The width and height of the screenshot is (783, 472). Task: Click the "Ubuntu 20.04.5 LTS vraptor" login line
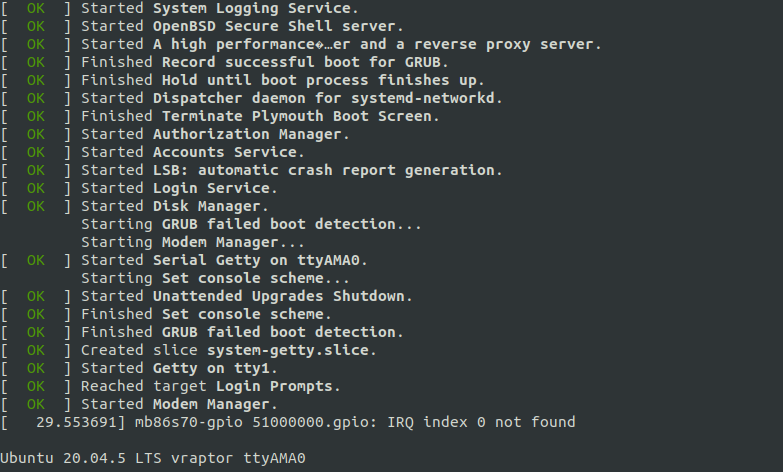click(152, 458)
